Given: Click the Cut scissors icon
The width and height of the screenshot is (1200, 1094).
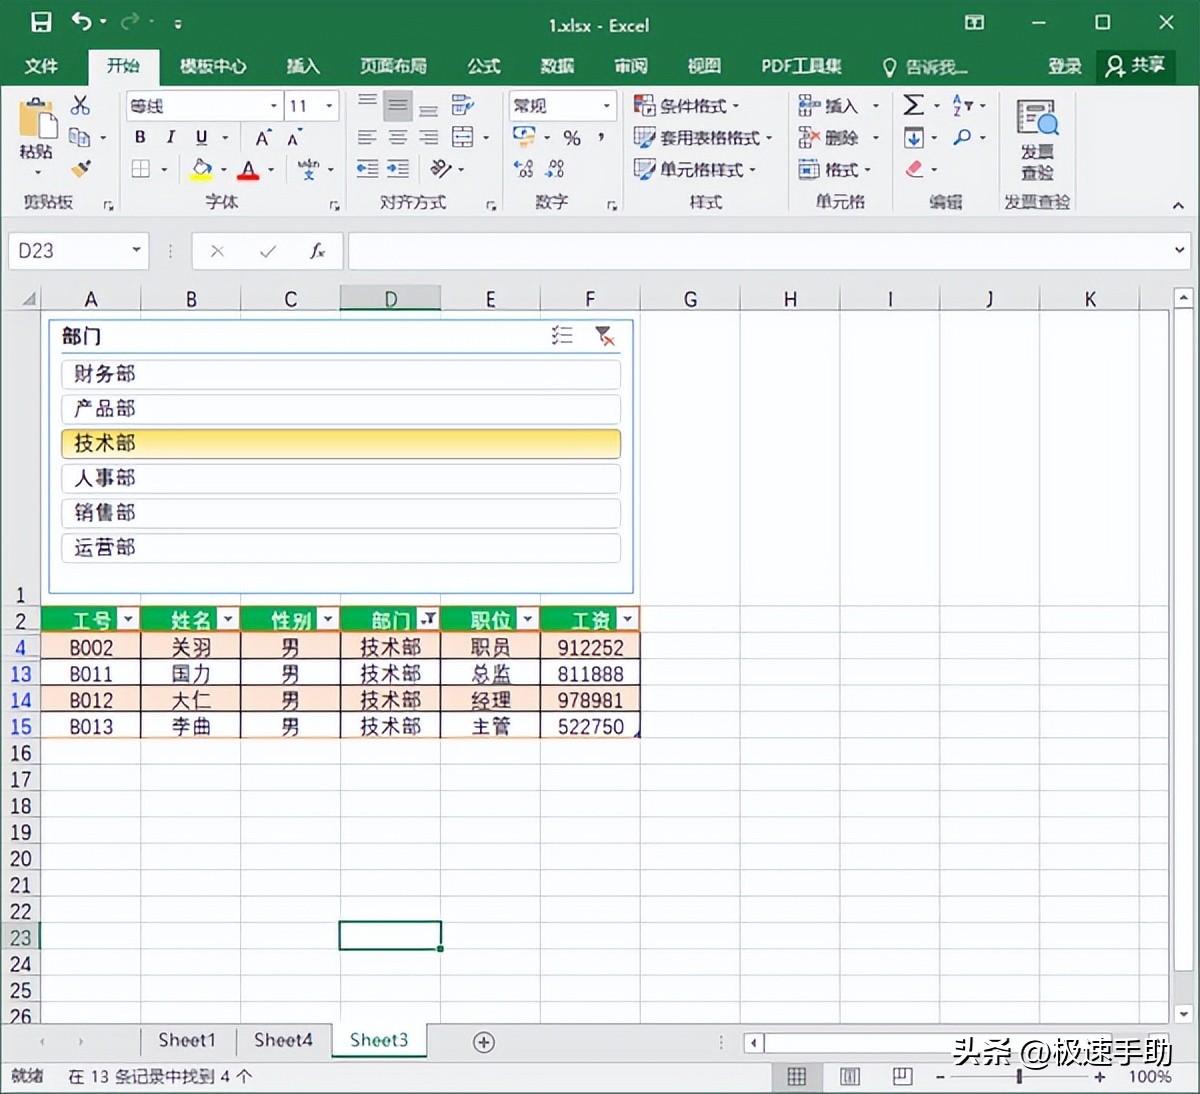Looking at the screenshot, I should 81,105.
